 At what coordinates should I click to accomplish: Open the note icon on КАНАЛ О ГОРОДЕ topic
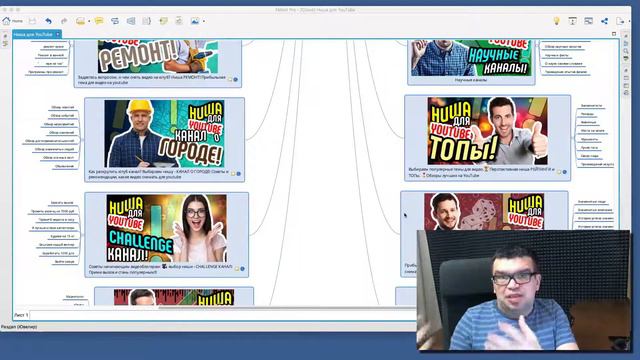(233, 173)
